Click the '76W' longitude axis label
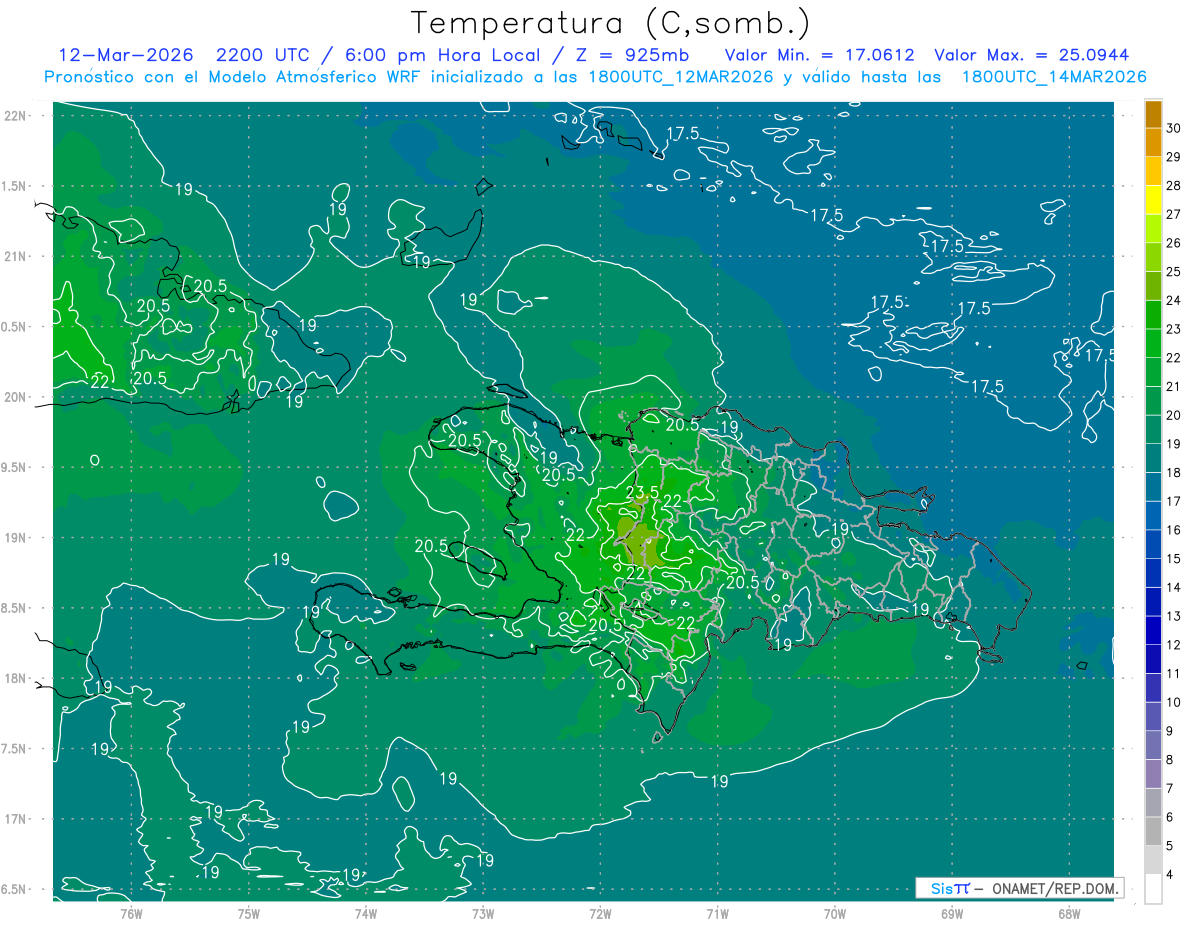The height and width of the screenshot is (927, 1200). [x=131, y=914]
